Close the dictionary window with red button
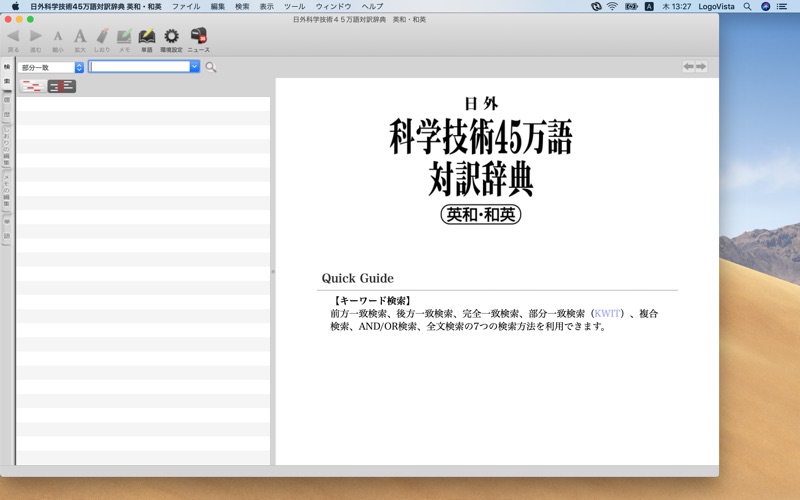 coord(8,19)
